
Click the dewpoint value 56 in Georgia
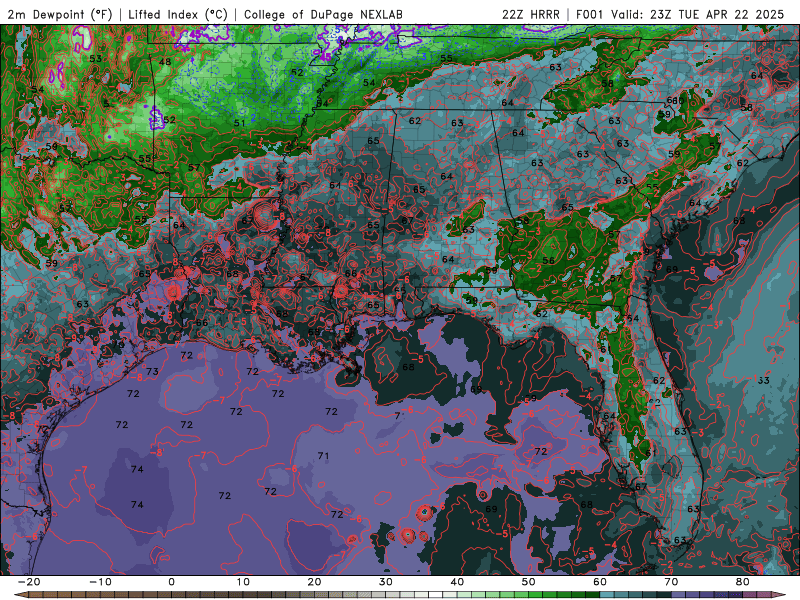coord(548,260)
